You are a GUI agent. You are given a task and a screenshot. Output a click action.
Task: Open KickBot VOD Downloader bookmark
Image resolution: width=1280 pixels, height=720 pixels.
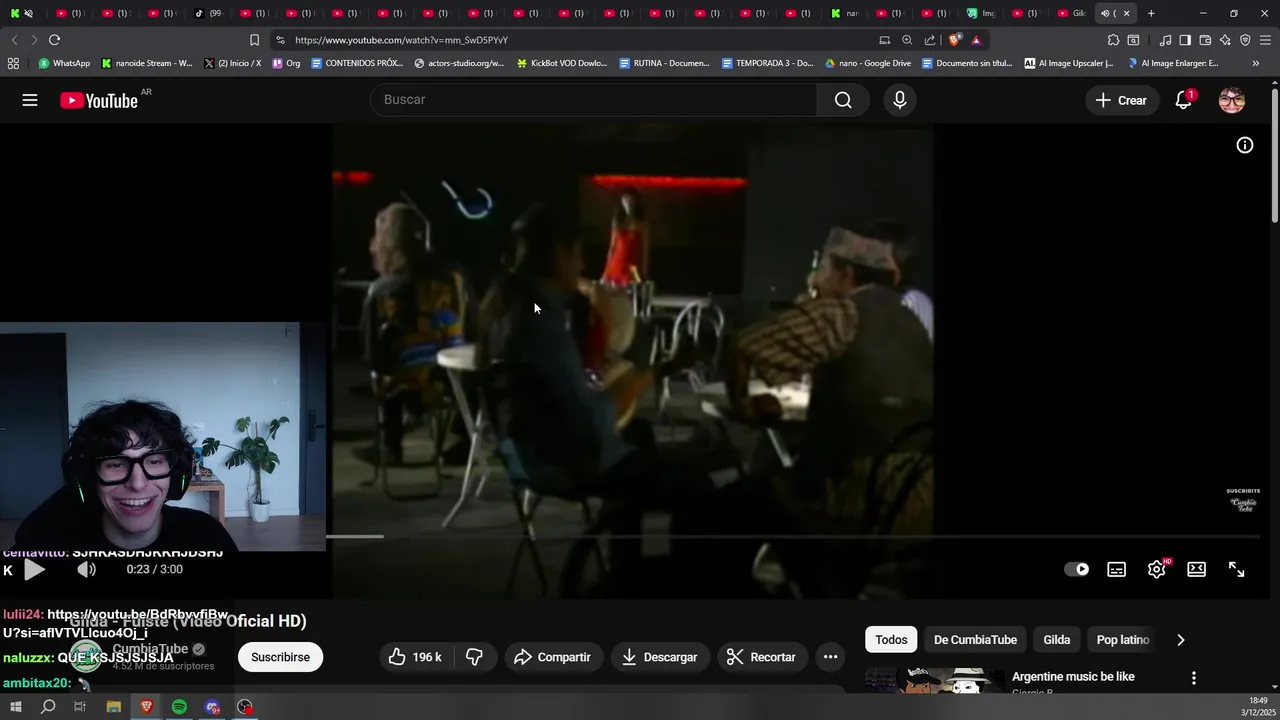click(561, 63)
